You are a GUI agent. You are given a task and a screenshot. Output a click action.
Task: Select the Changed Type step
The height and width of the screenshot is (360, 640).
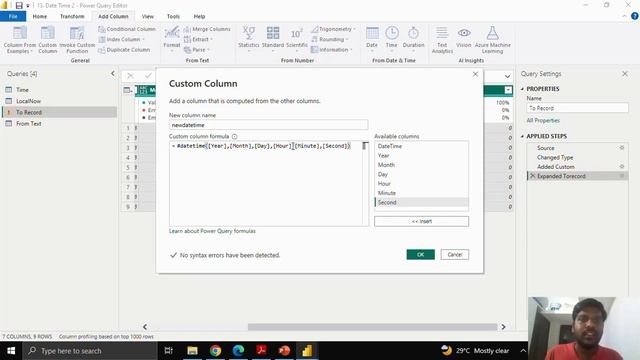pos(577,157)
